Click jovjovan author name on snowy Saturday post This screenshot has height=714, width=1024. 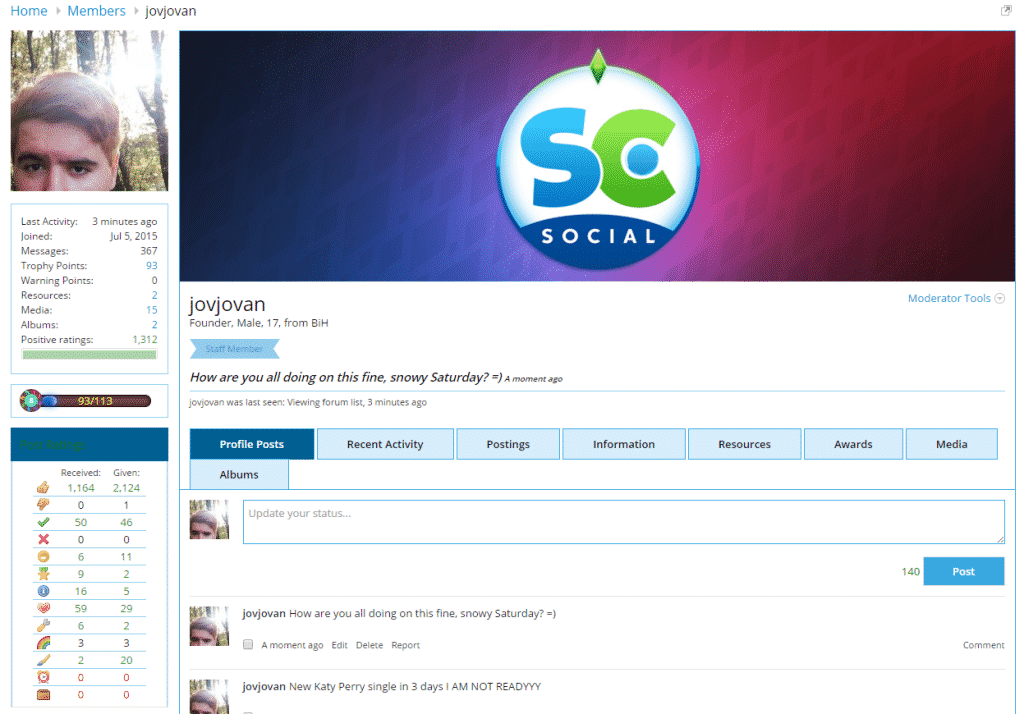point(264,613)
